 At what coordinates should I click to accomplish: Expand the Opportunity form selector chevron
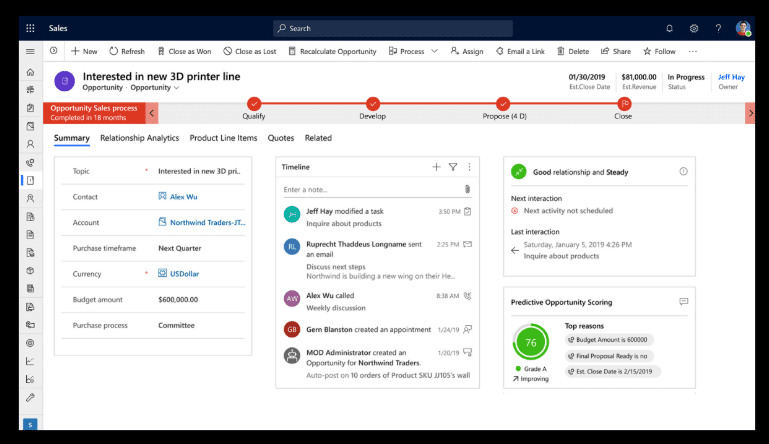[177, 88]
